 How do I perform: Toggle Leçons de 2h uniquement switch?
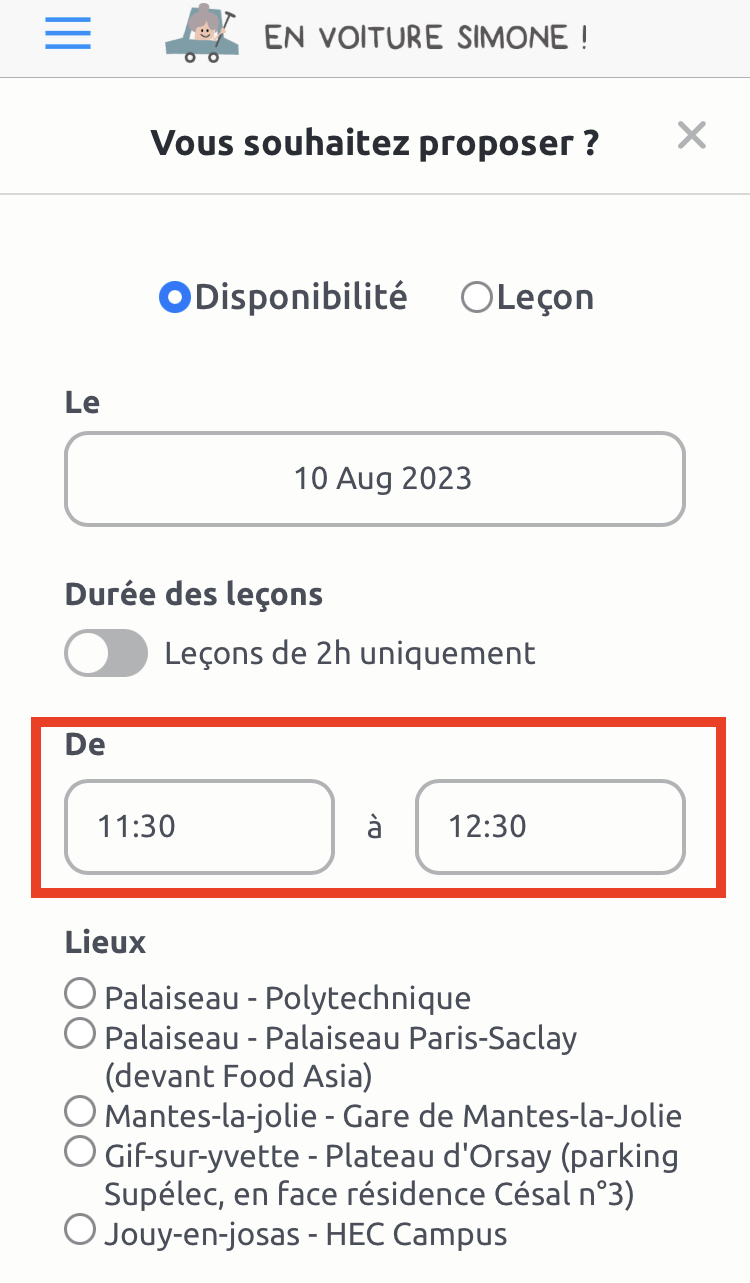[106, 654]
